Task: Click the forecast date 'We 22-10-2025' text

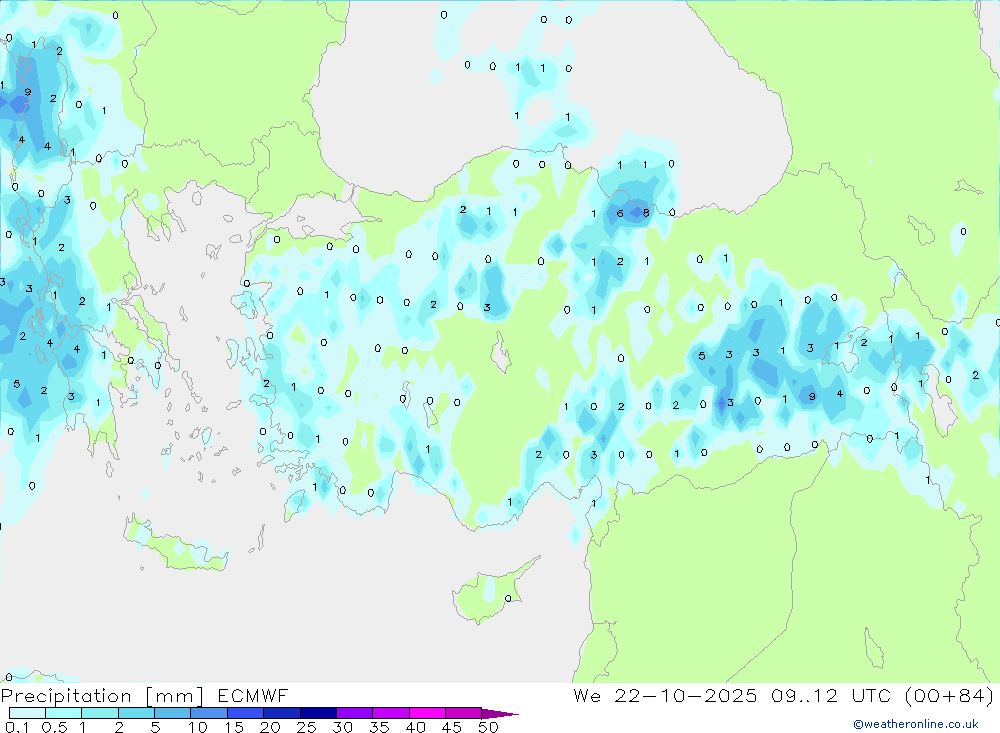Action: click(665, 695)
